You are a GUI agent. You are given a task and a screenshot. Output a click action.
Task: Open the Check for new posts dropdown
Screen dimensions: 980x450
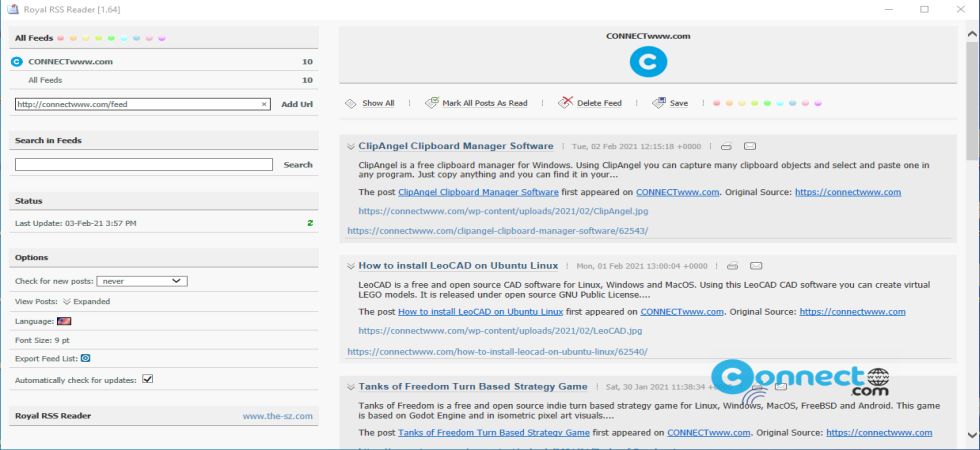click(x=142, y=281)
